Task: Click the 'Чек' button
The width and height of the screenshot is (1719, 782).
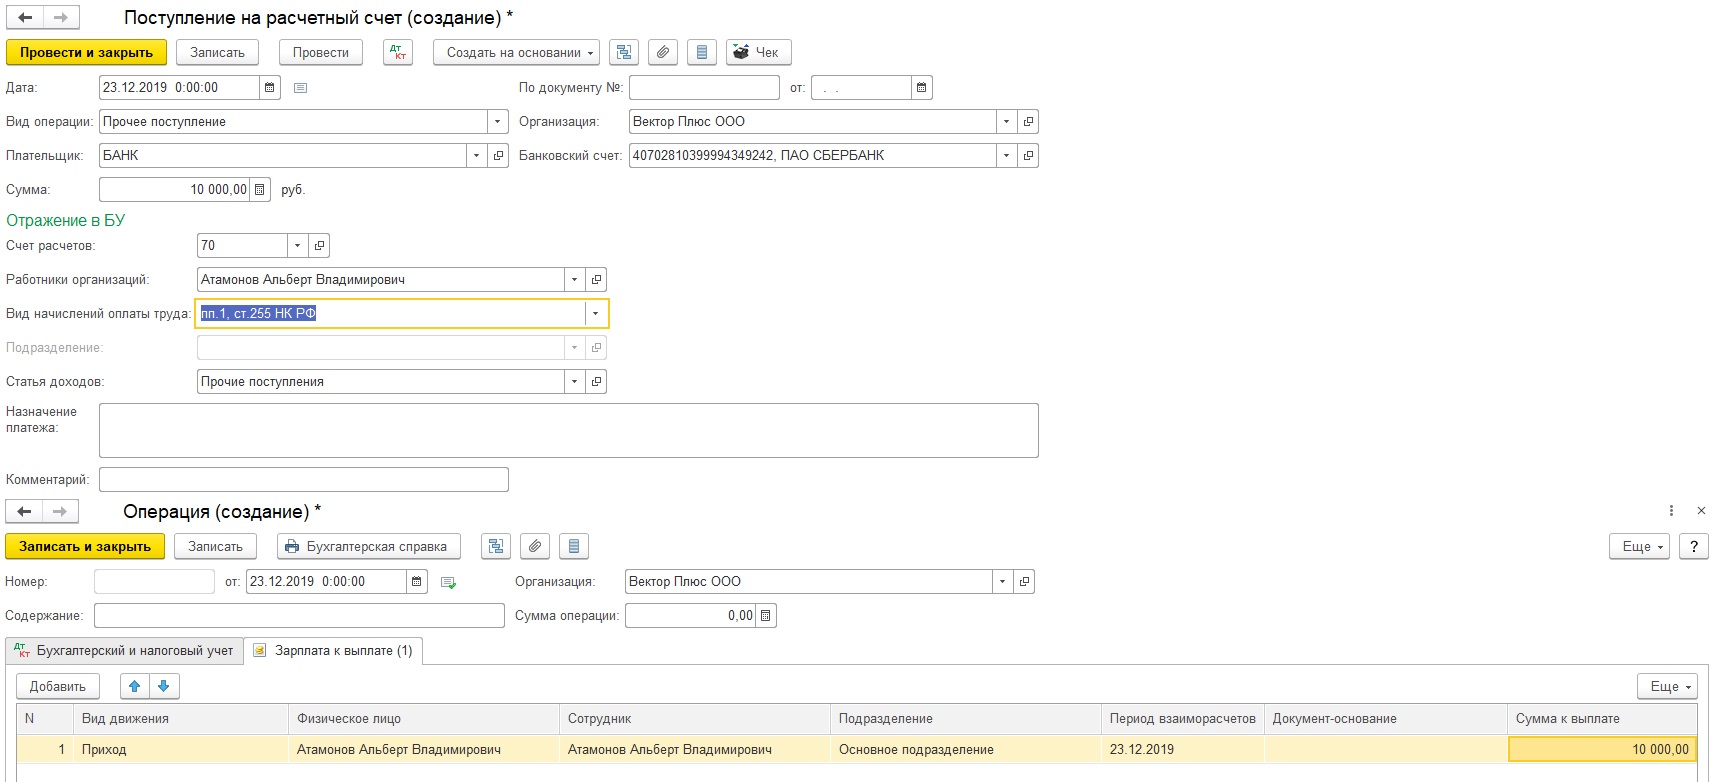Action: coord(759,52)
